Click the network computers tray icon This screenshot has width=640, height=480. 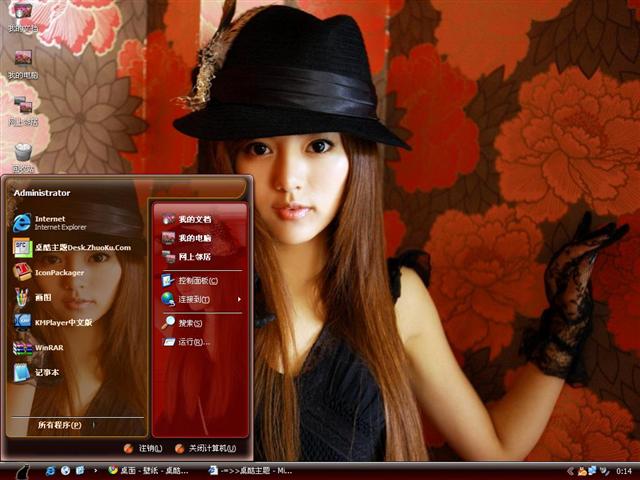tap(592, 471)
